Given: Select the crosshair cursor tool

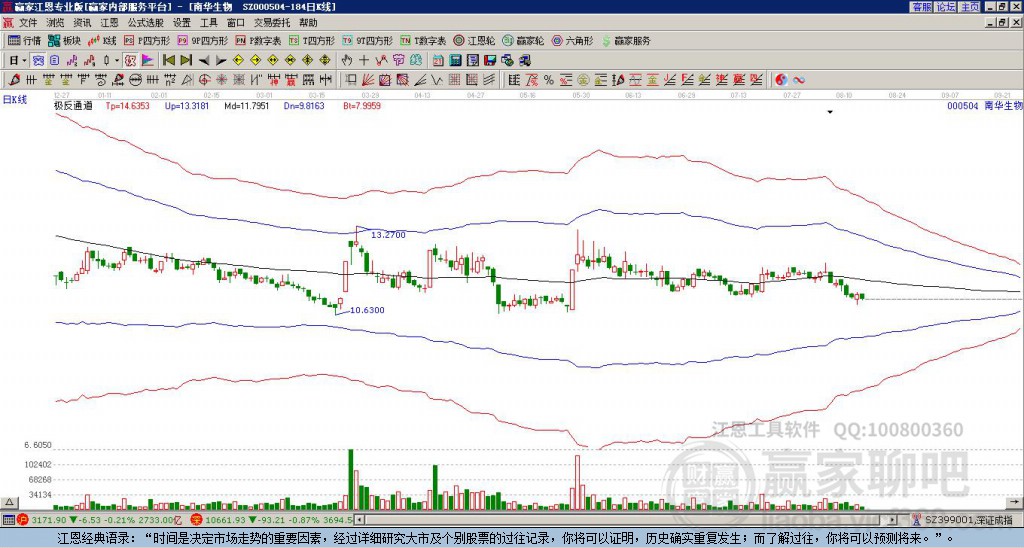Looking at the screenshot, I should [x=364, y=60].
